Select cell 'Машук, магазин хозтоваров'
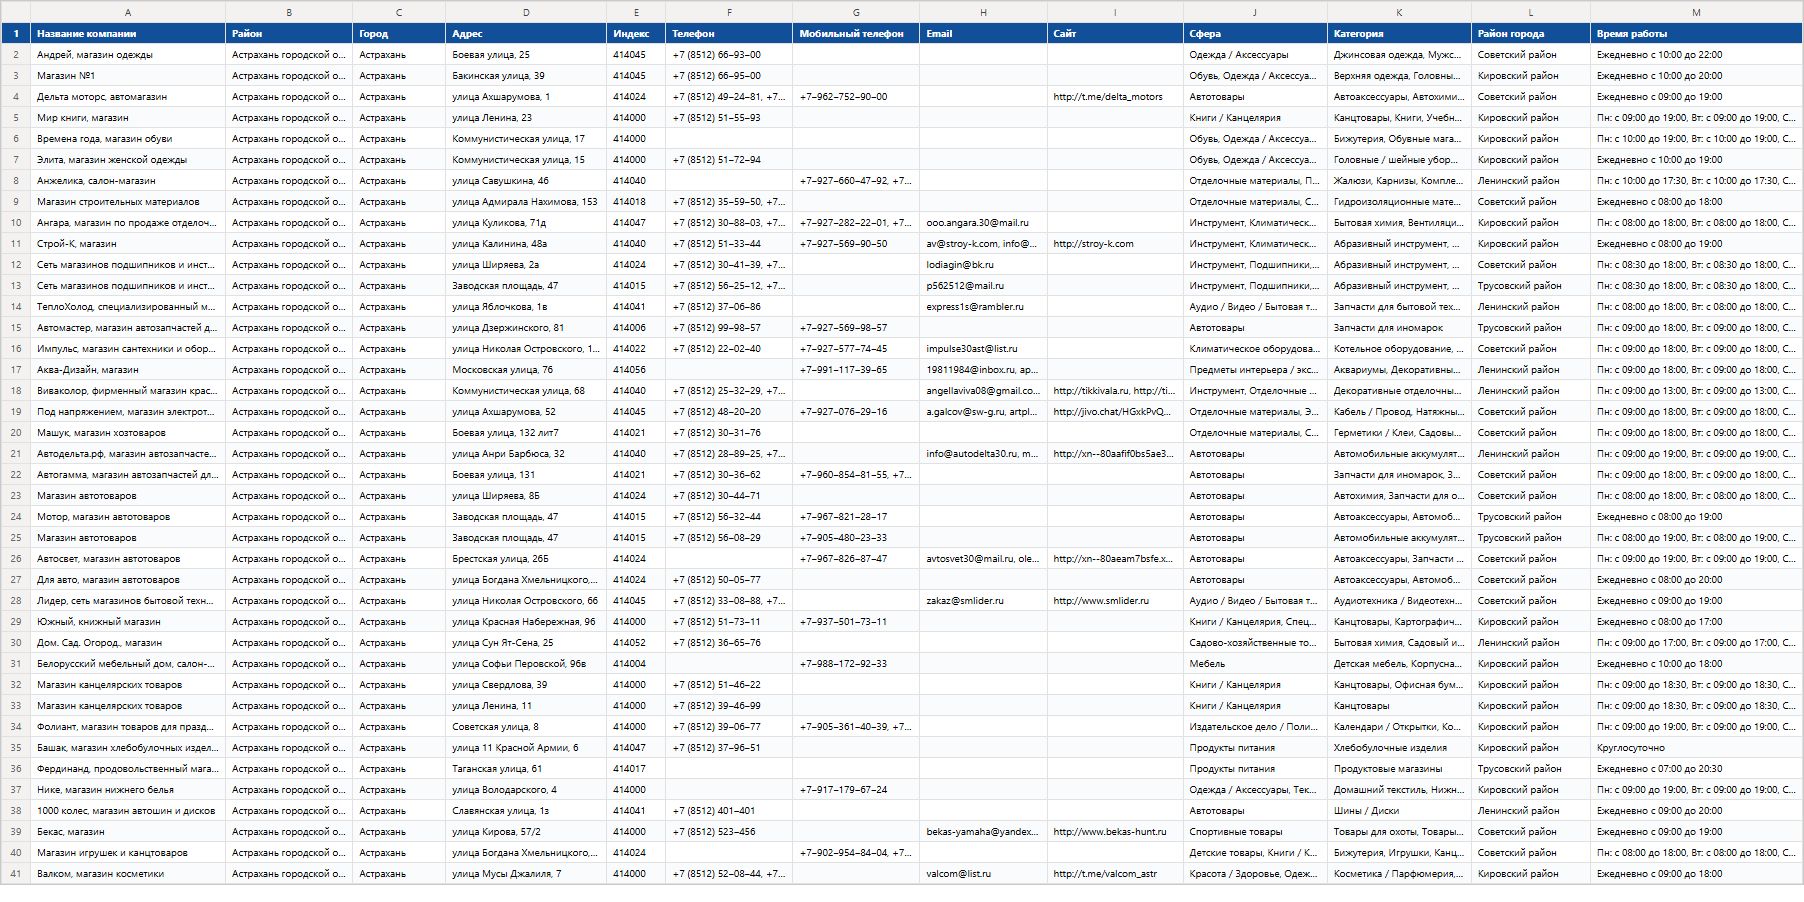This screenshot has width=1804, height=902. pyautogui.click(x=128, y=433)
